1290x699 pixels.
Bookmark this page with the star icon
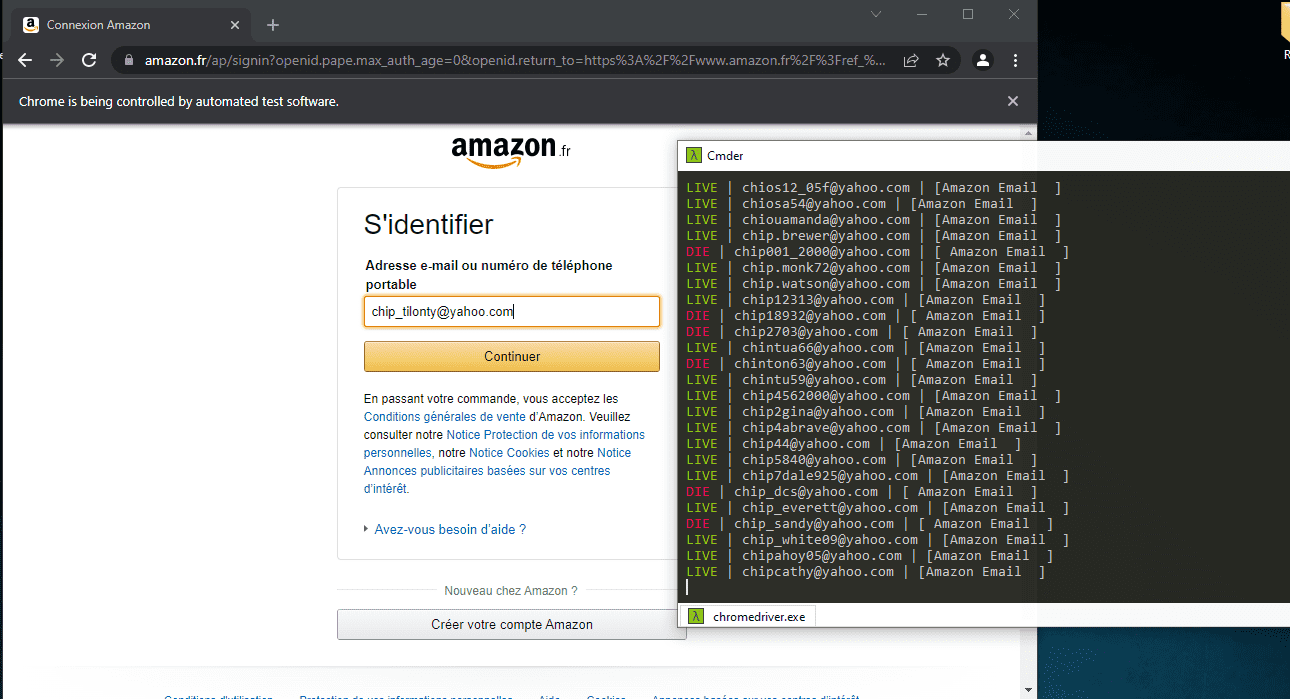click(x=942, y=60)
